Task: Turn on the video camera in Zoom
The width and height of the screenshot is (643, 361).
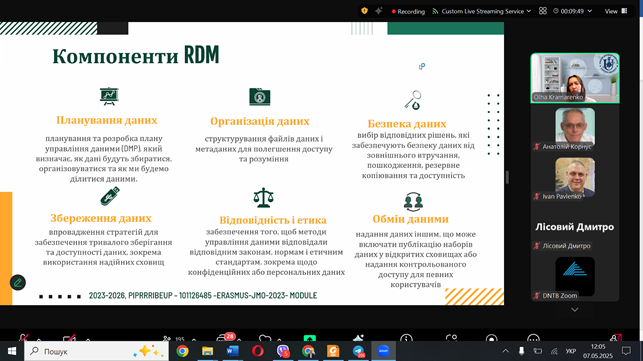Action: (x=69, y=338)
